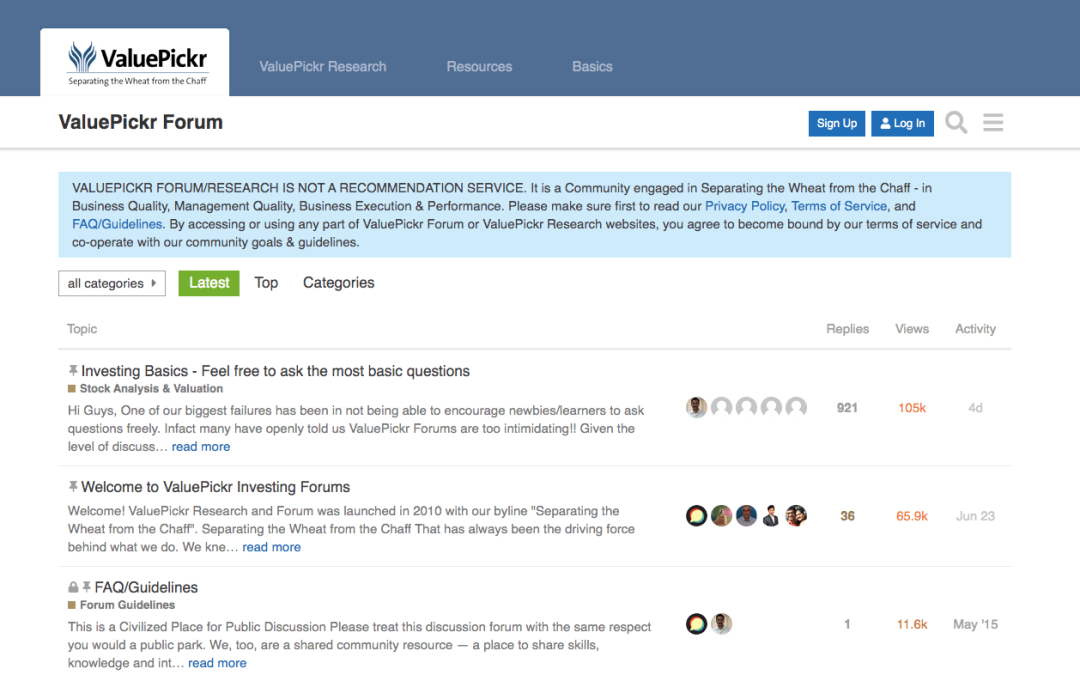Click the ValuePickr Forum heading

coord(141,123)
